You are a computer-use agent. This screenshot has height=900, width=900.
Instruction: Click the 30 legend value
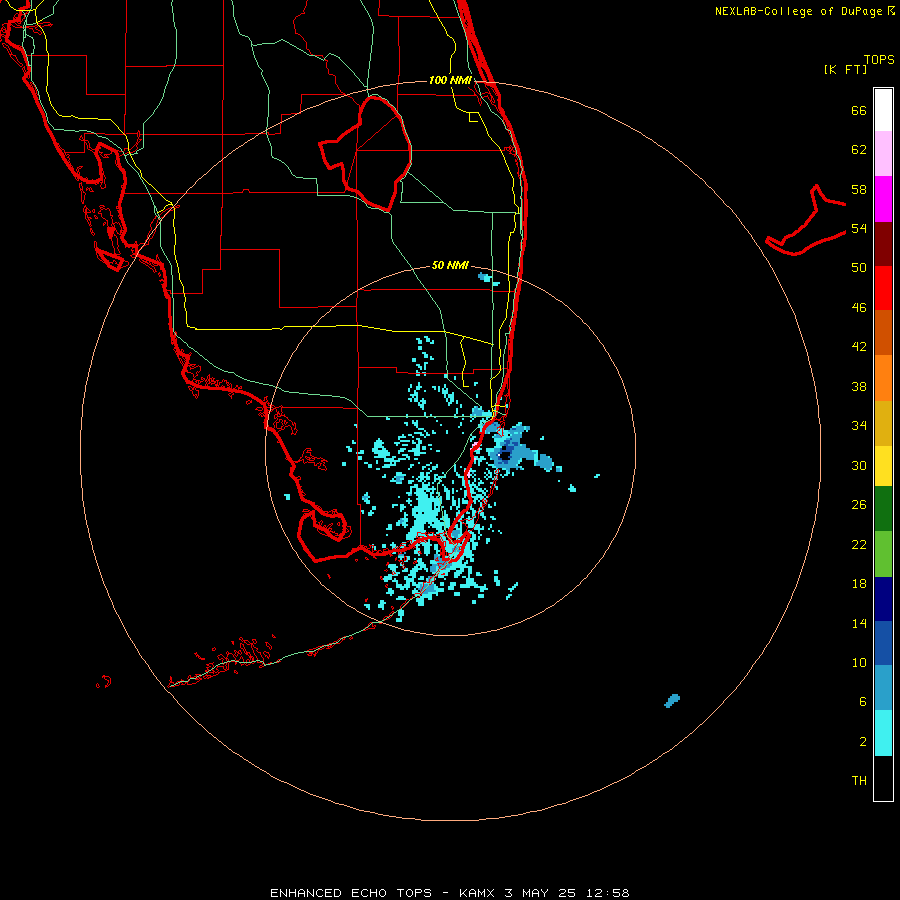coord(859,465)
